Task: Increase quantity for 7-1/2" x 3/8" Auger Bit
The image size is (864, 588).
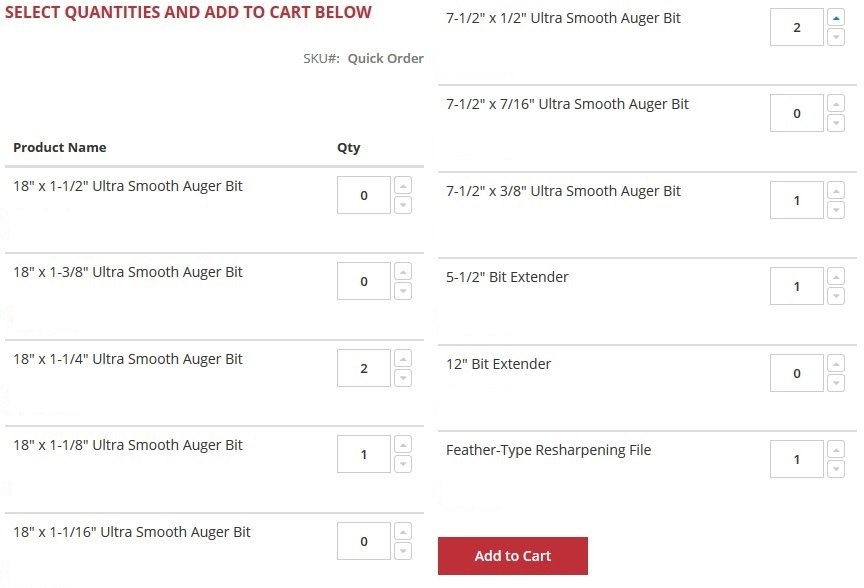Action: pyautogui.click(x=836, y=190)
